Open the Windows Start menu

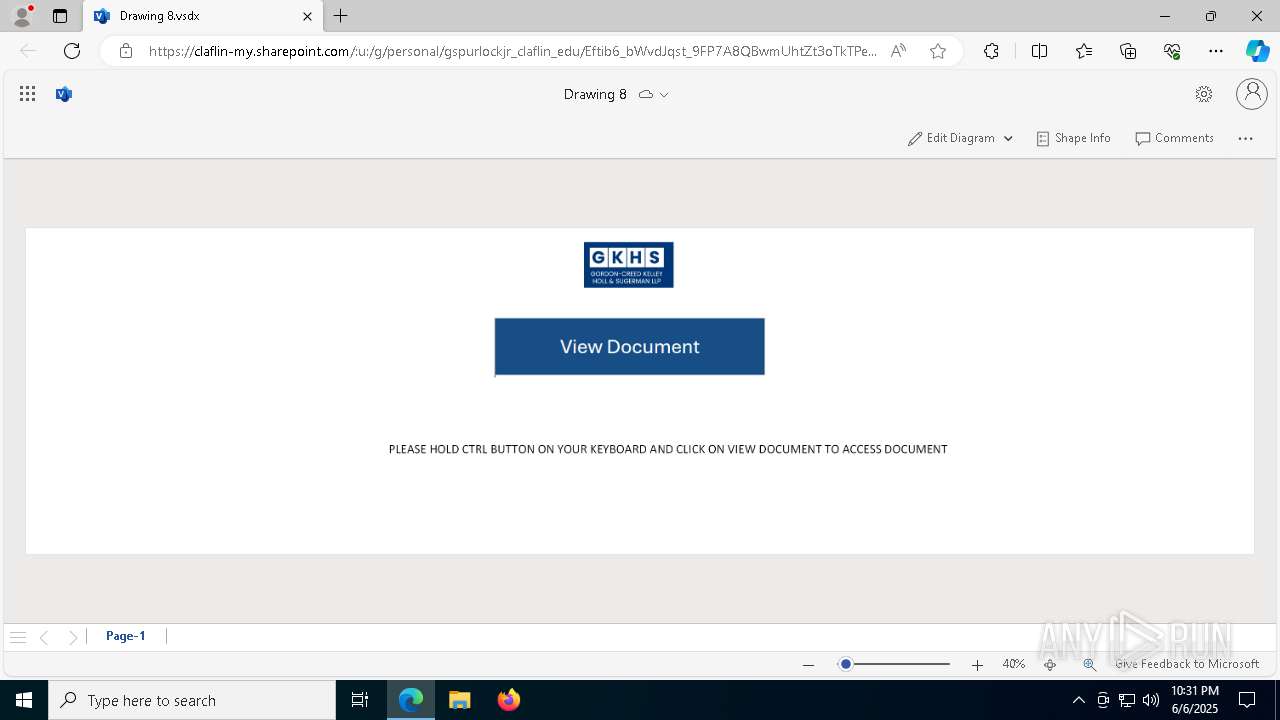[x=24, y=700]
